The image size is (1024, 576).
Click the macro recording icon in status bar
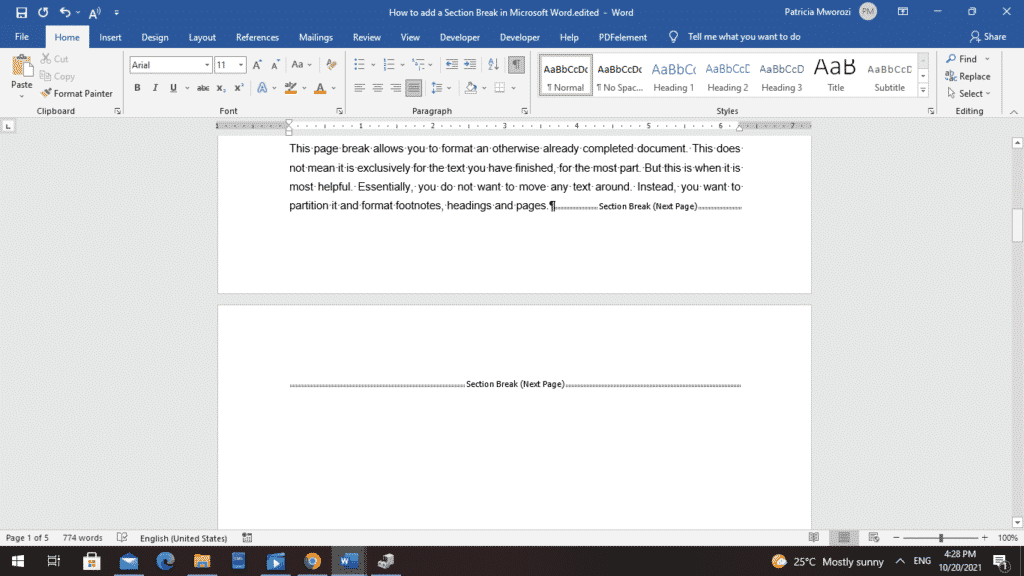click(247, 537)
